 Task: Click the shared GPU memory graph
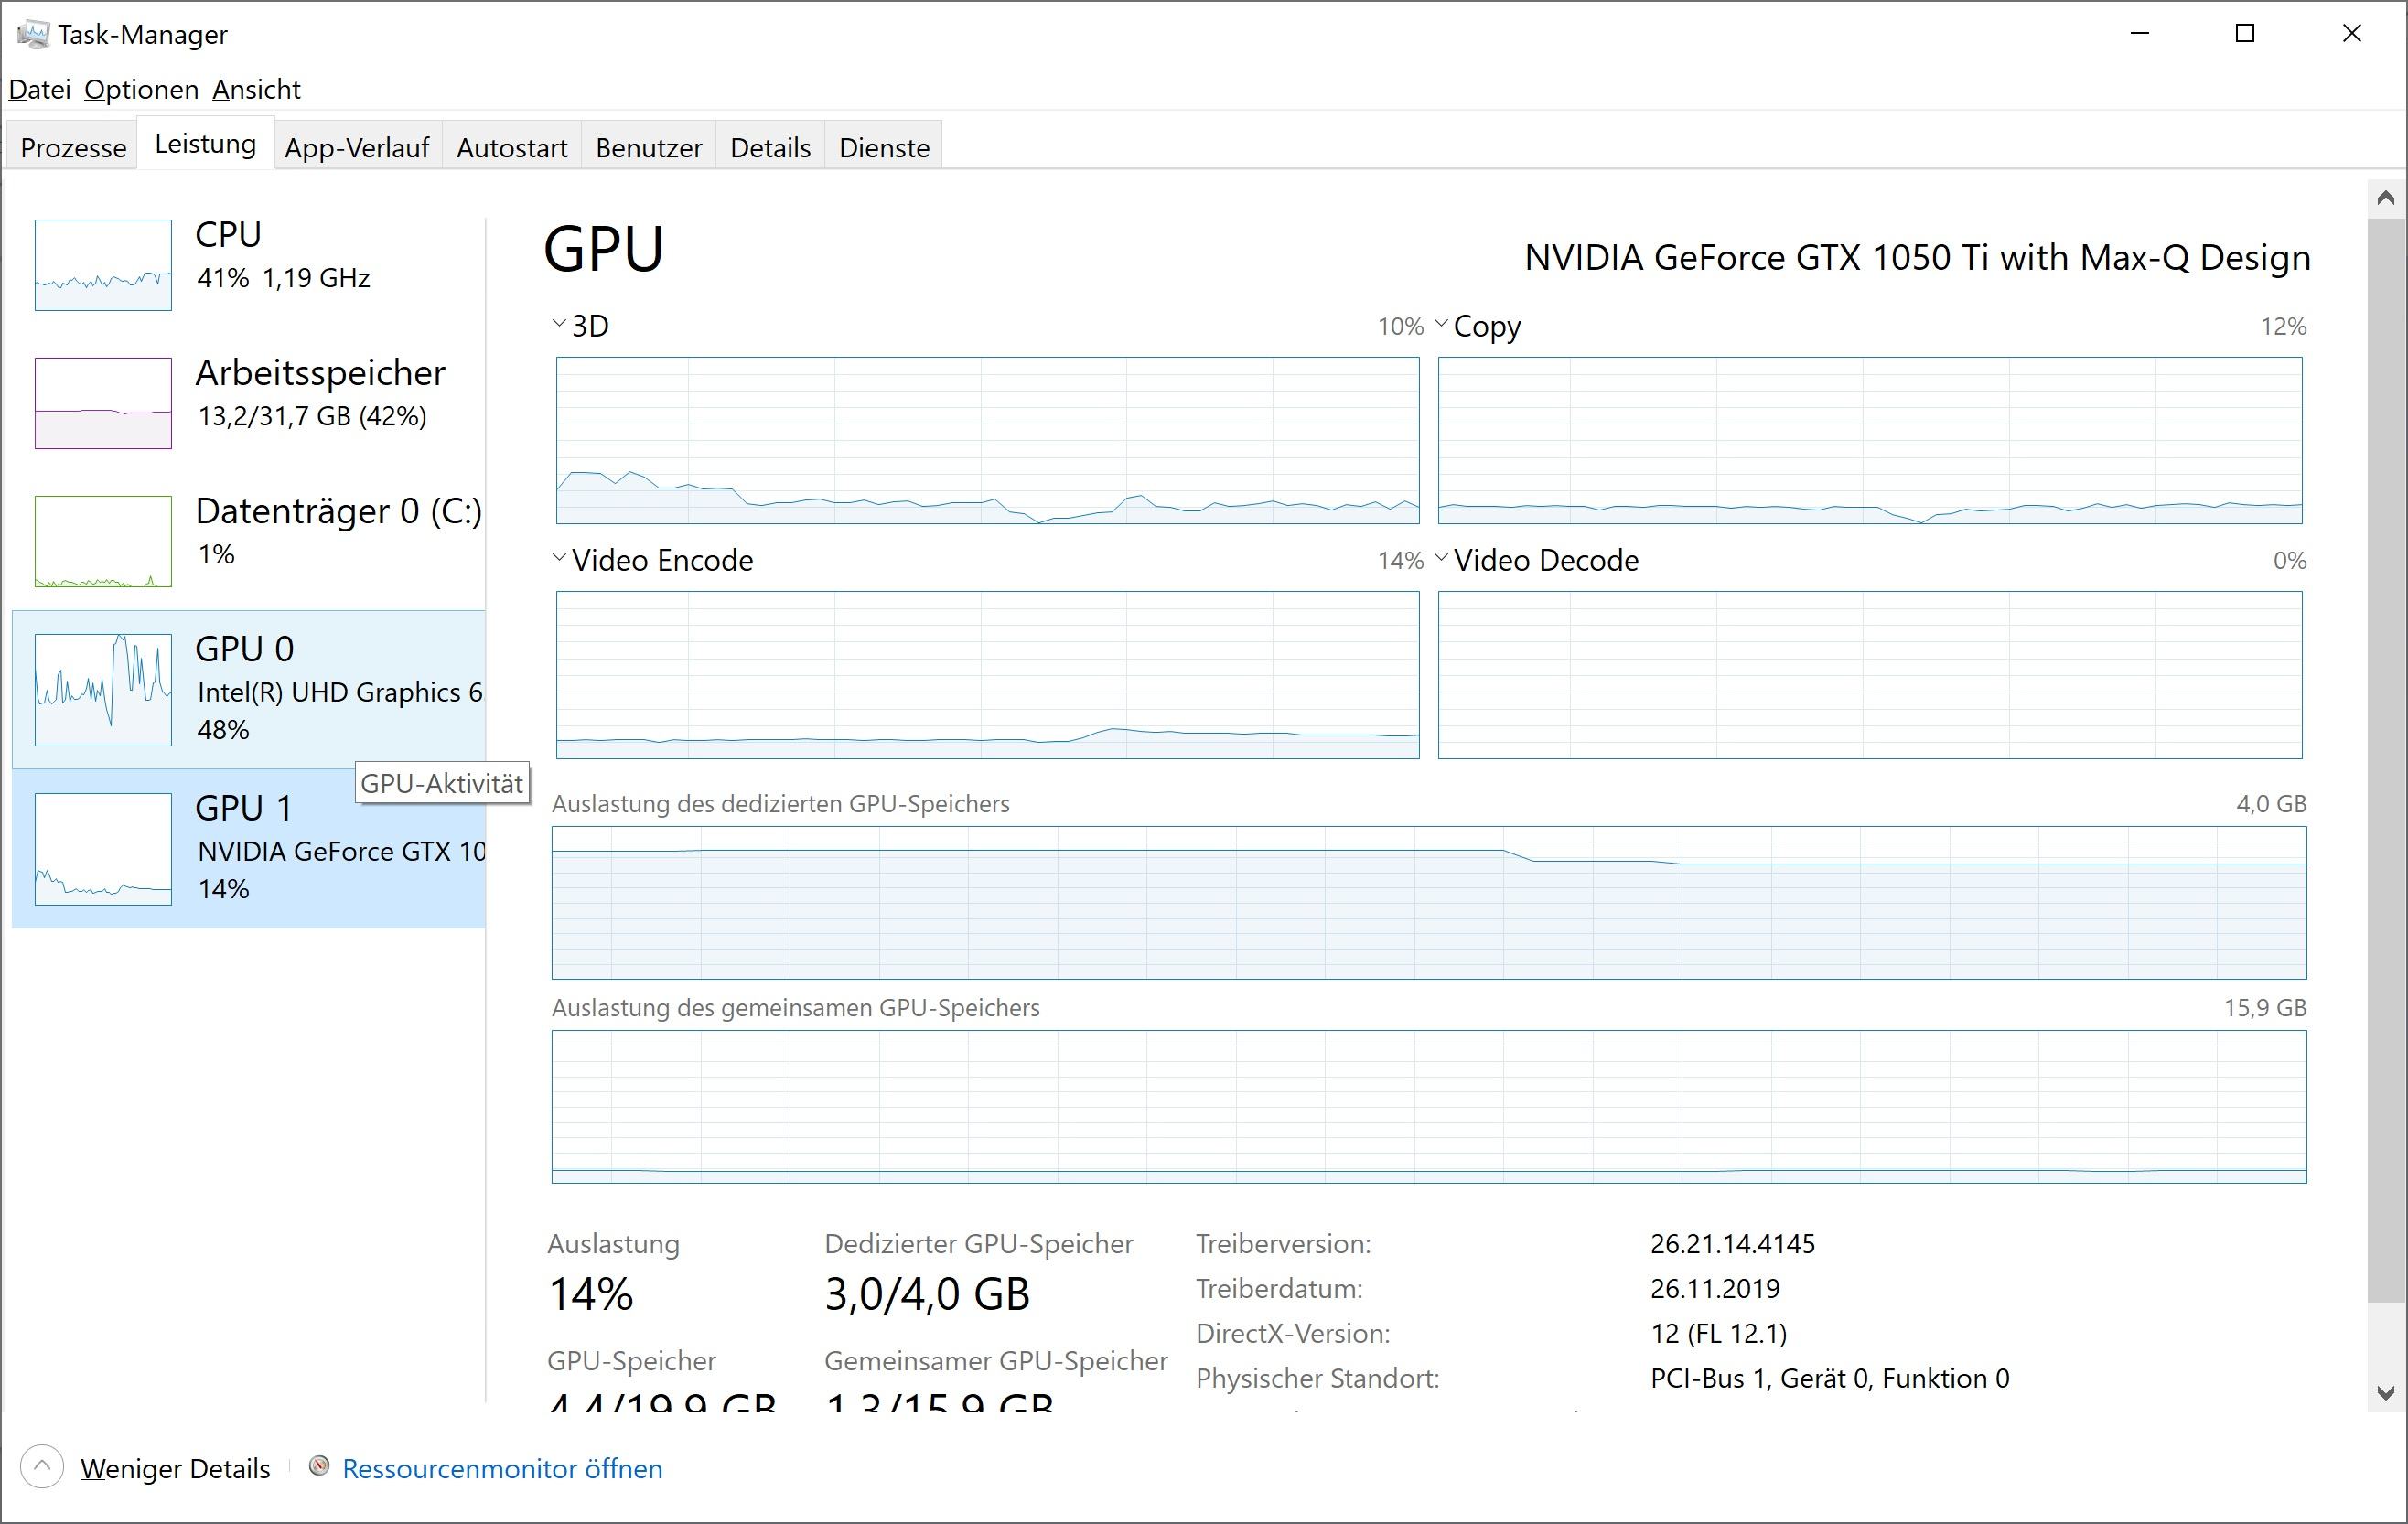[x=1429, y=1106]
